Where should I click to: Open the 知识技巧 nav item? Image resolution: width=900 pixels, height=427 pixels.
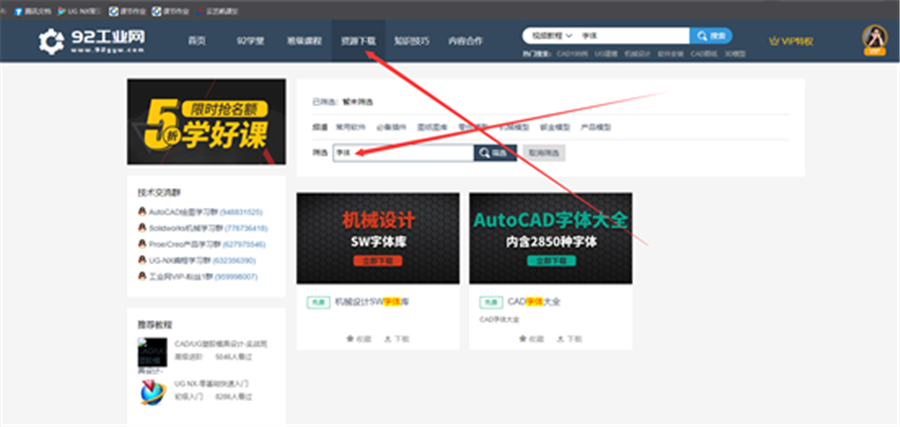tap(412, 41)
